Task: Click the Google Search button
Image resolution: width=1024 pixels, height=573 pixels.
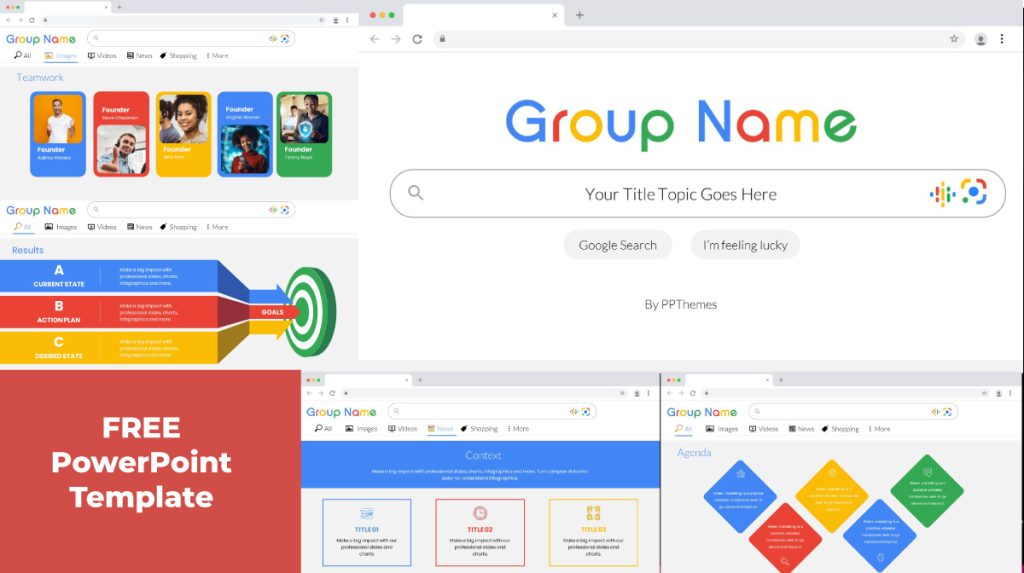Action: [618, 245]
